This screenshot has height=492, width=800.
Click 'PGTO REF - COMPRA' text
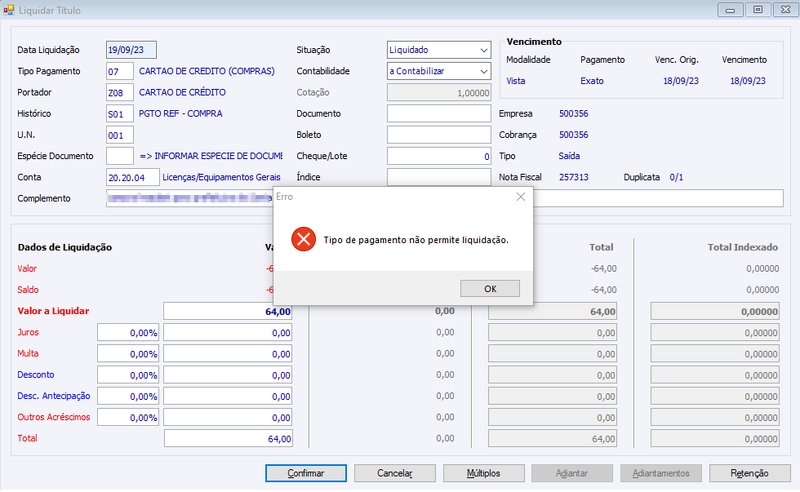181,114
